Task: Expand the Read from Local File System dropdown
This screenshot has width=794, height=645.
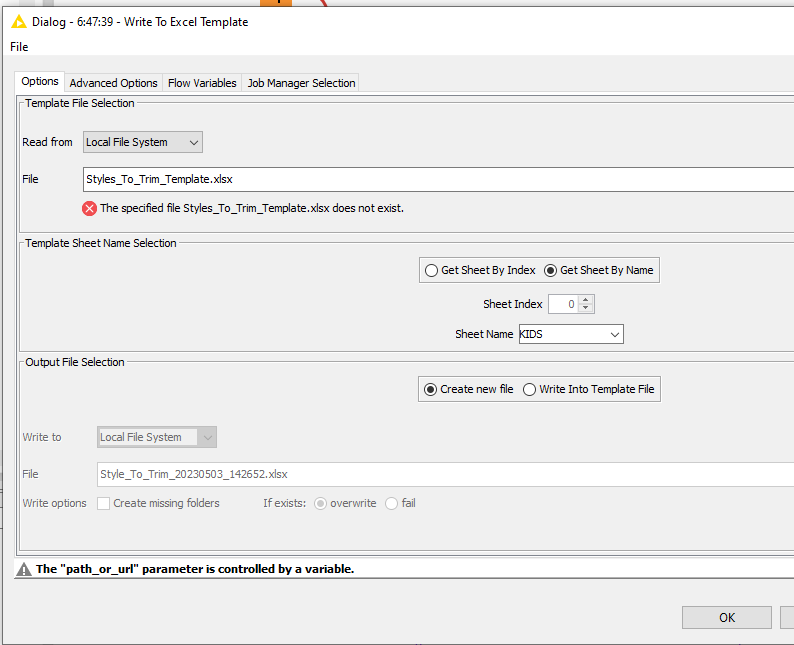Action: [142, 142]
